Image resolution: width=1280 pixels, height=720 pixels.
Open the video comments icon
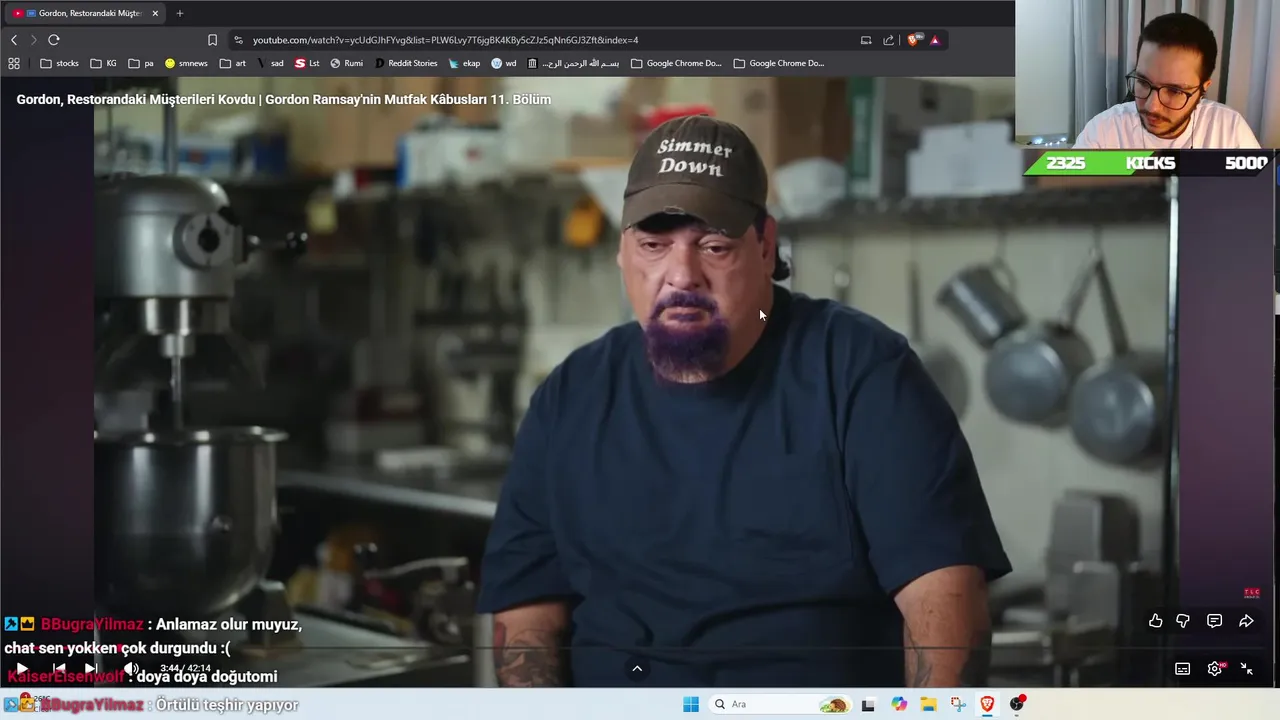(x=1214, y=621)
